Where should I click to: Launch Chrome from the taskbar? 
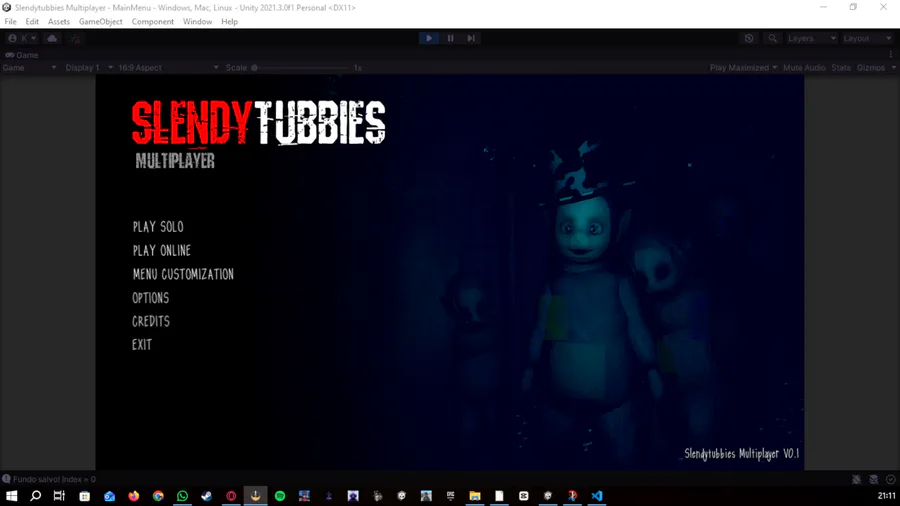[x=158, y=496]
